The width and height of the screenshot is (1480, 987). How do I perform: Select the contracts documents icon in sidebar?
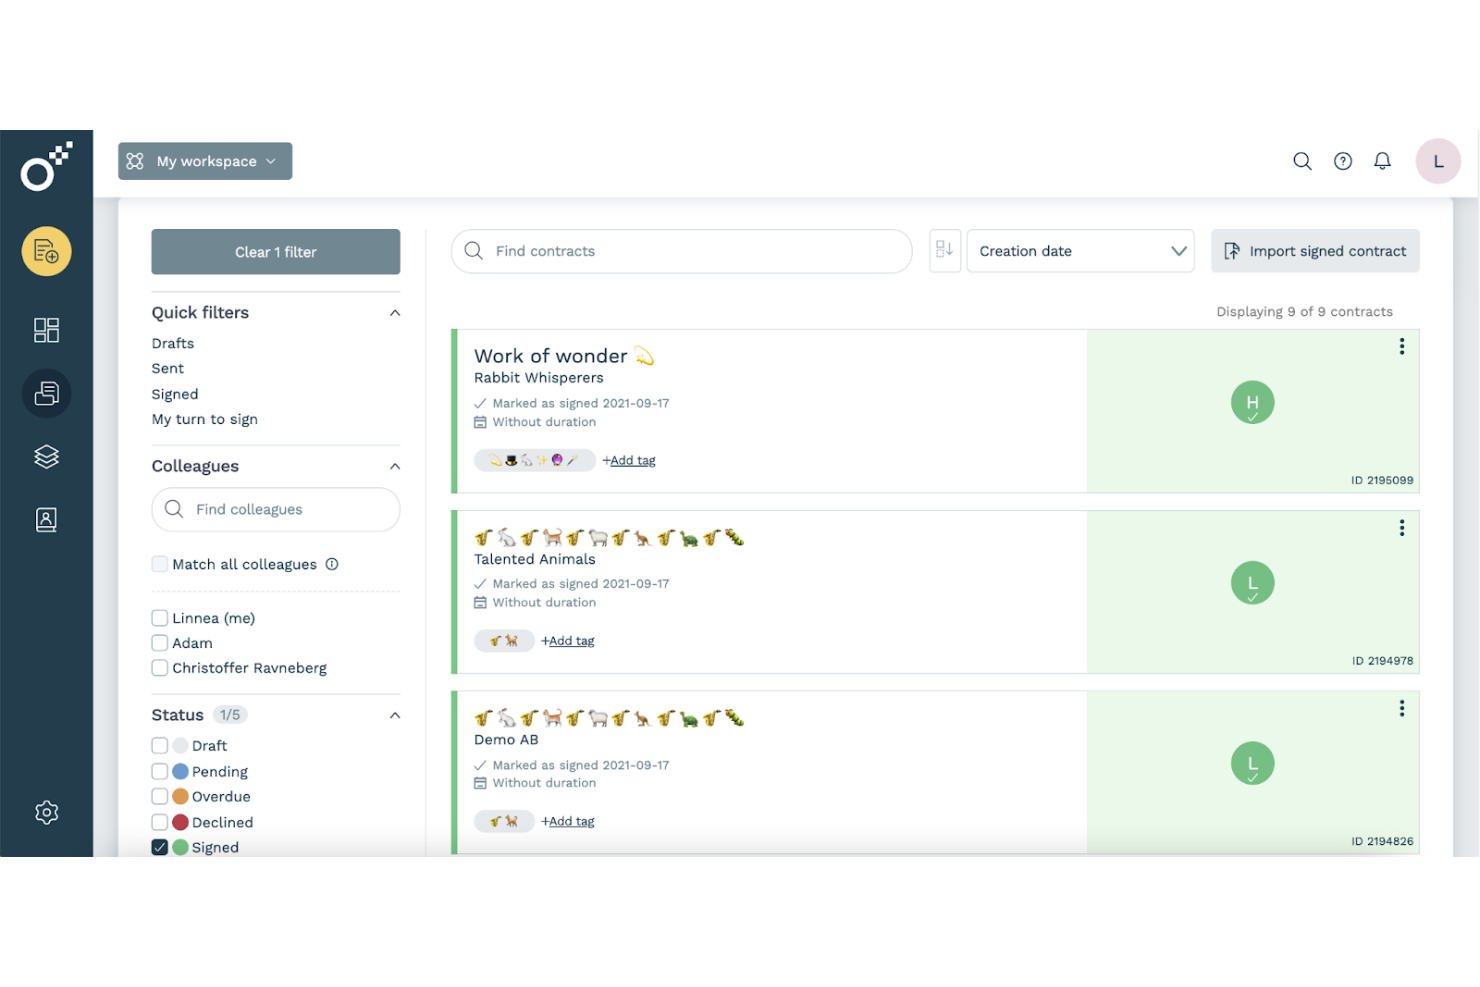(x=46, y=393)
